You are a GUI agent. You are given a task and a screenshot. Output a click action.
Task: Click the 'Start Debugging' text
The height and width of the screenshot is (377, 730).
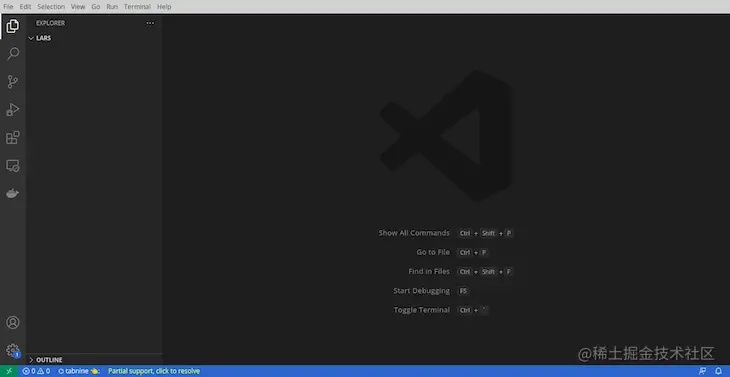tap(421, 290)
